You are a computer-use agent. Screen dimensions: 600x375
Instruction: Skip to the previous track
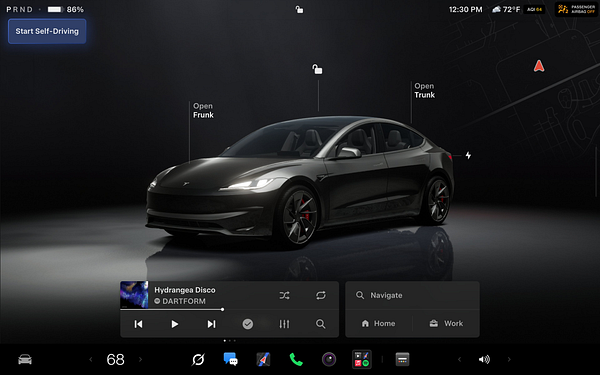point(138,324)
